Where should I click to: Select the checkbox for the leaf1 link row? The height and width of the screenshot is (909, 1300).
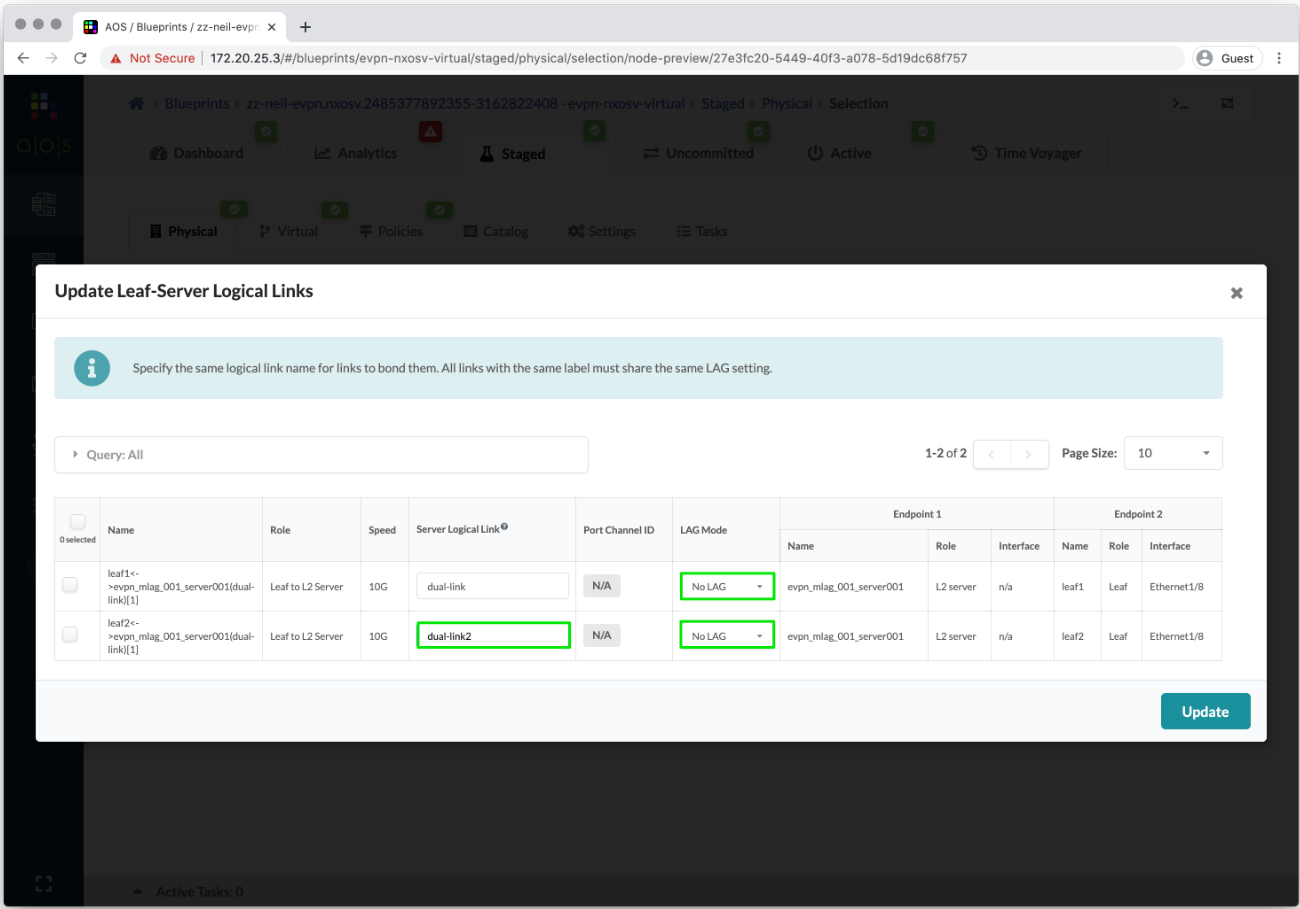(x=69, y=585)
